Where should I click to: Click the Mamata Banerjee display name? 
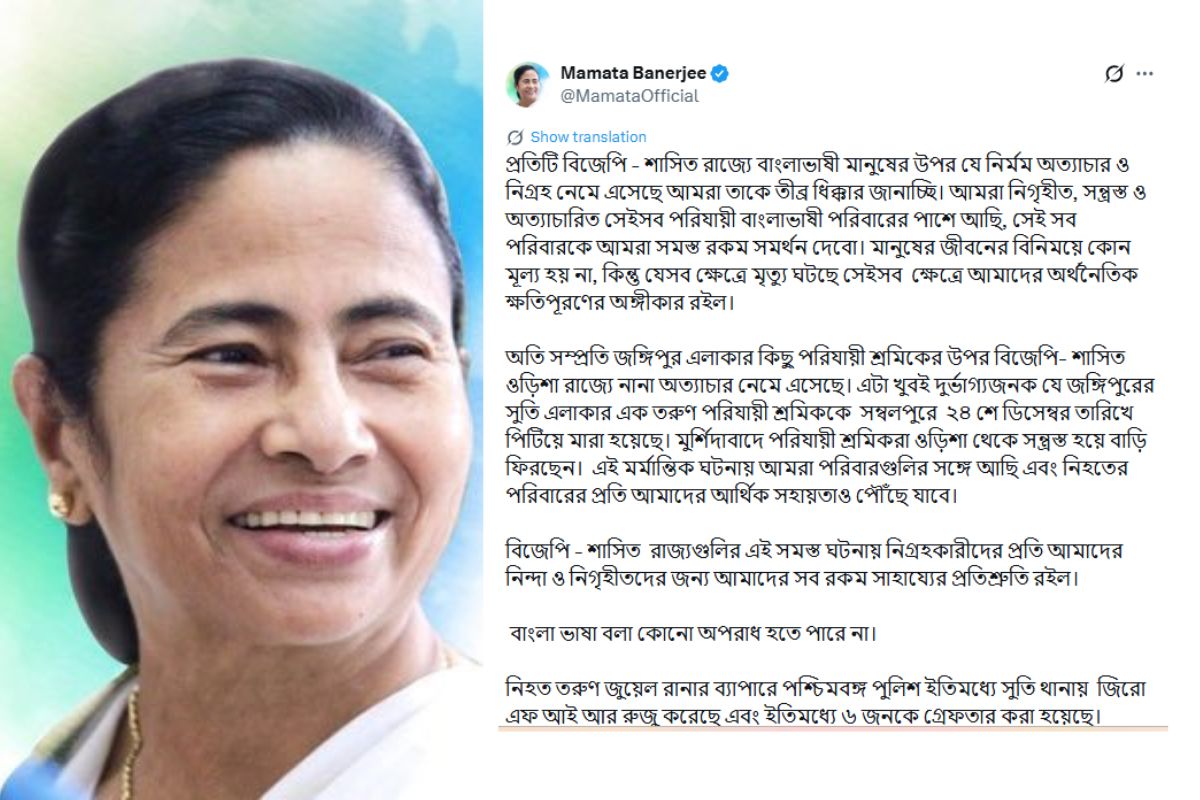point(633,73)
